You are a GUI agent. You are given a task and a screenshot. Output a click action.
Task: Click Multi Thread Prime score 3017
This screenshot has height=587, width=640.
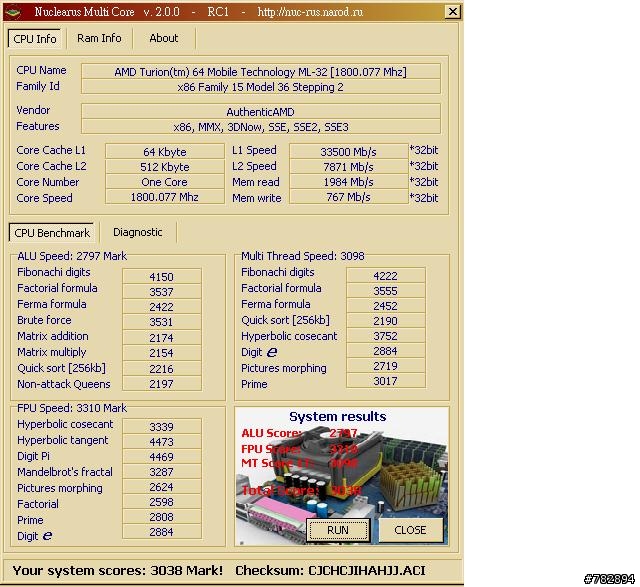tap(386, 381)
